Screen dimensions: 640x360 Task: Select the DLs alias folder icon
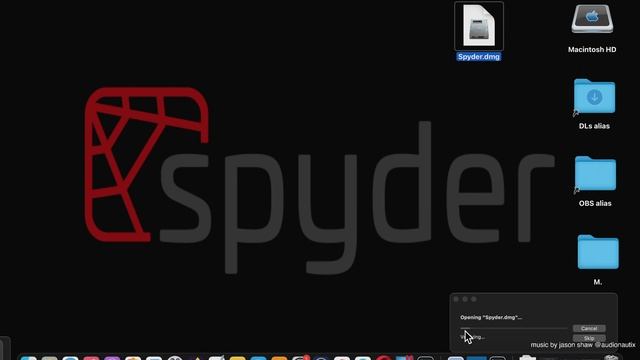[594, 97]
